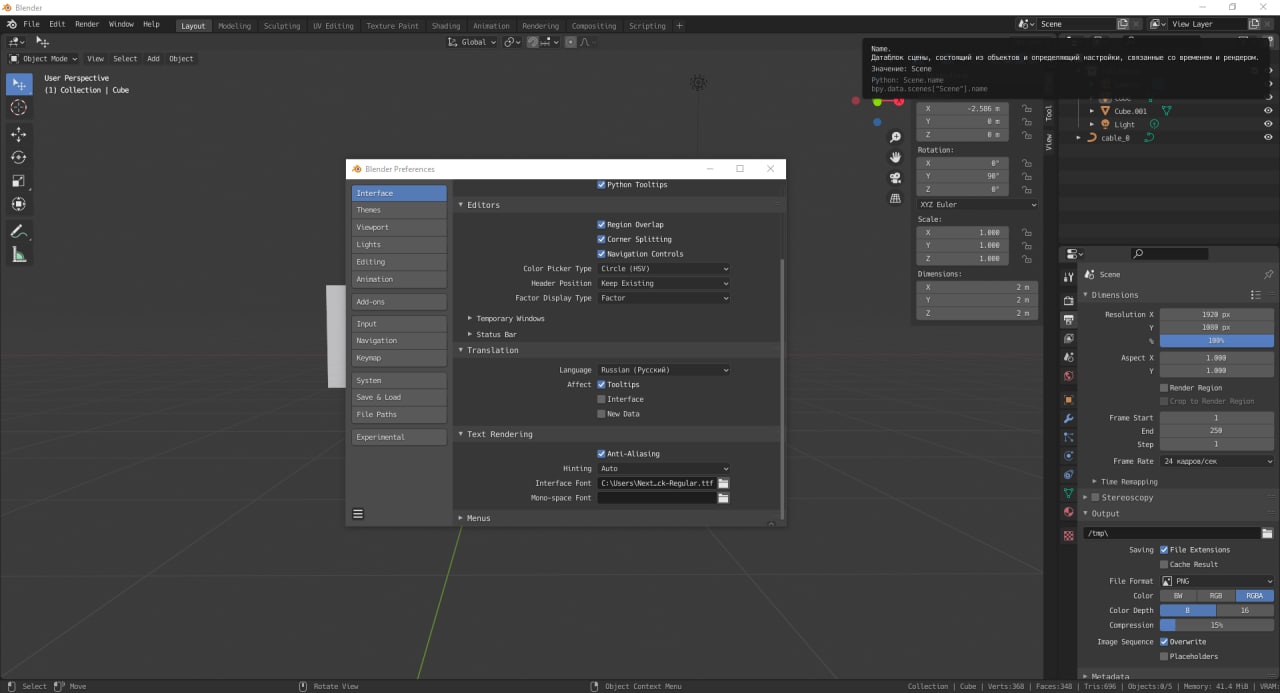Toggle Corner Splitting checkbox
This screenshot has width=1280, height=693.
(x=601, y=239)
